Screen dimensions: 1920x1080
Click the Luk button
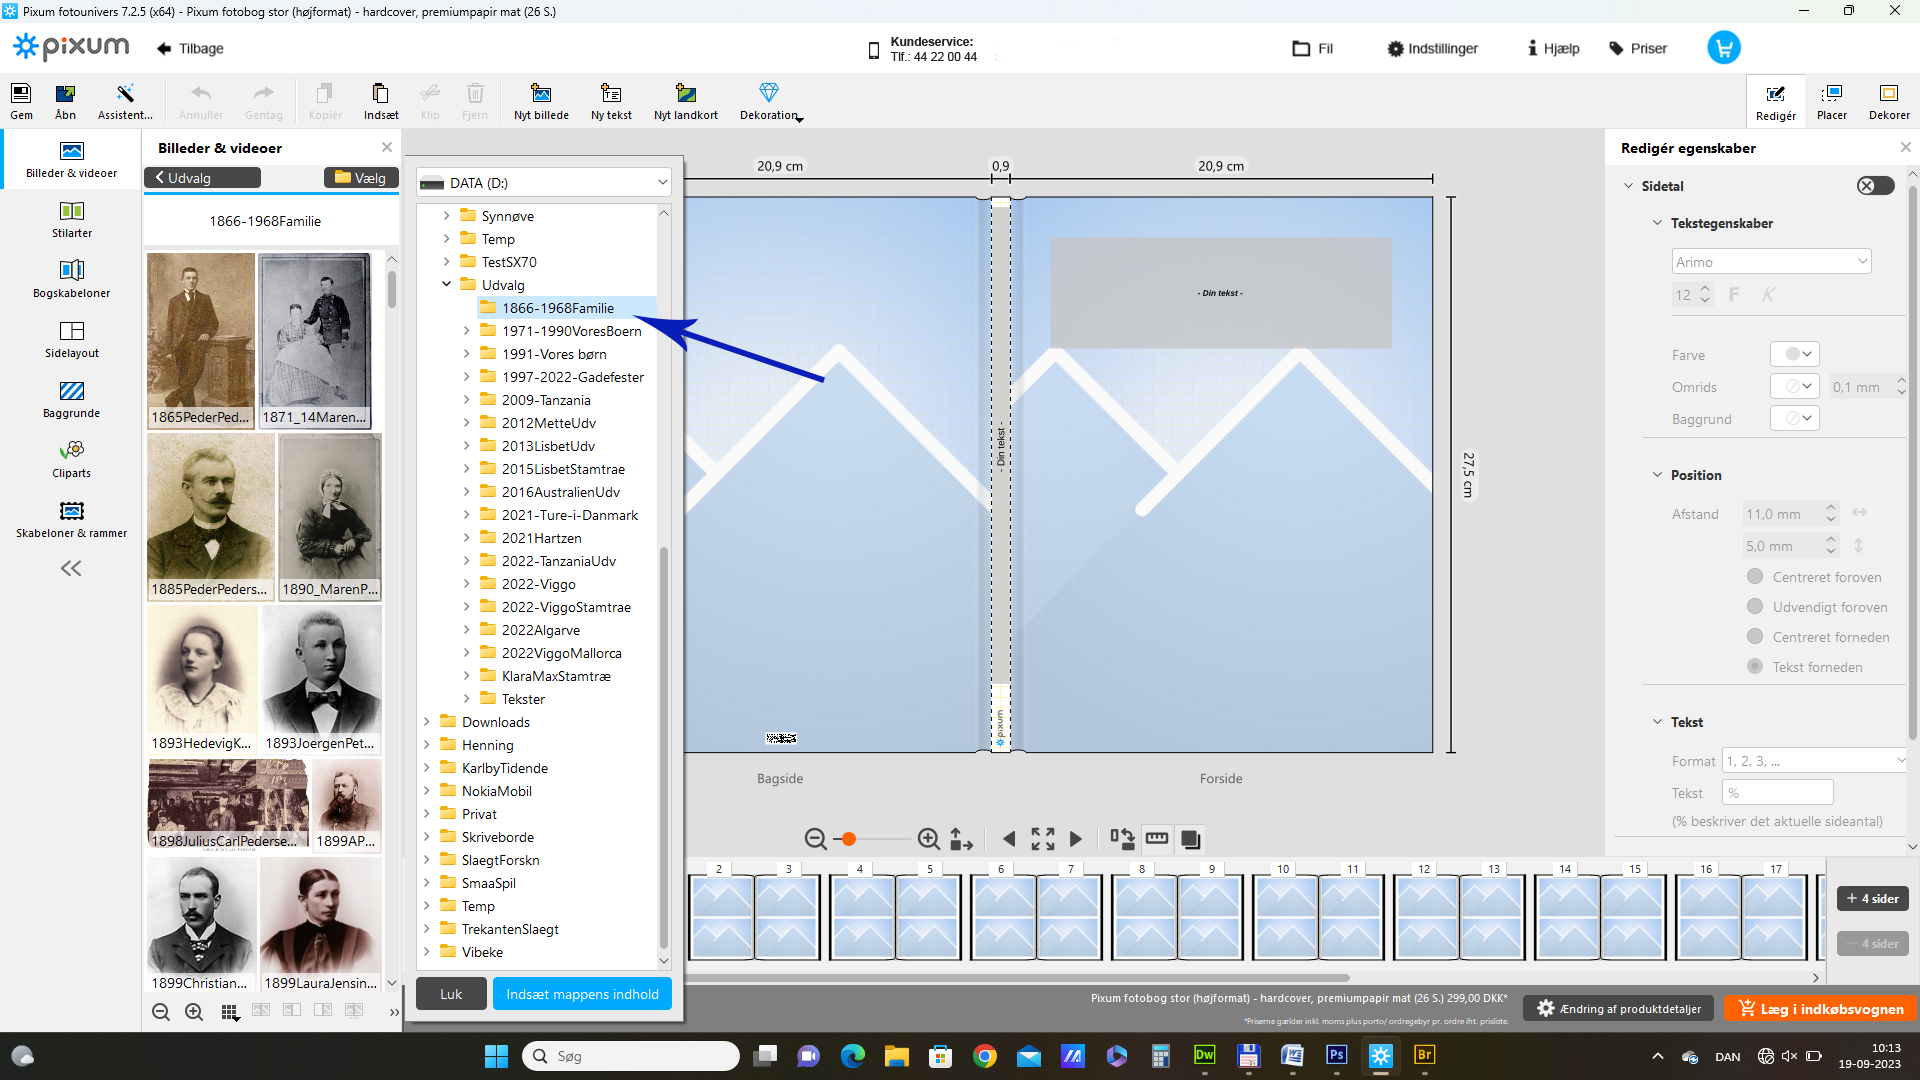tap(451, 994)
